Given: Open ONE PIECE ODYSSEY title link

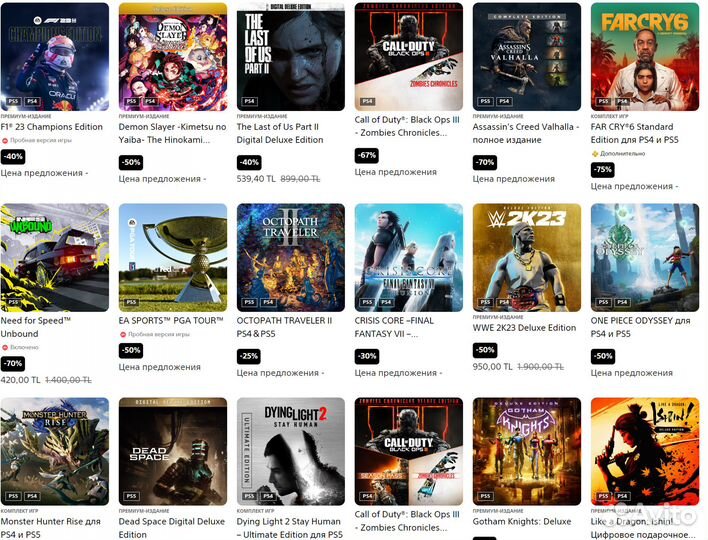Looking at the screenshot, I should 641,327.
